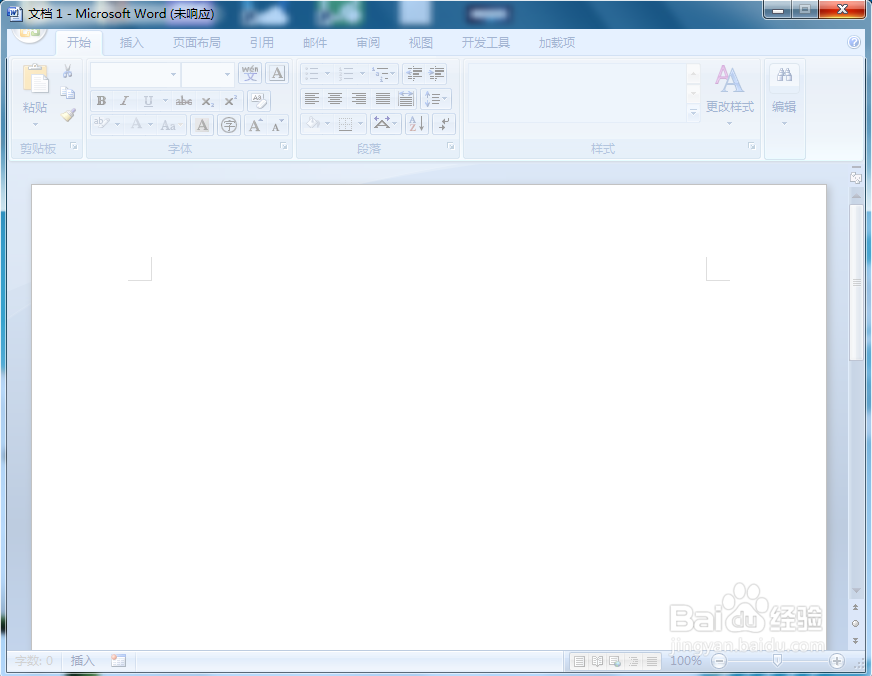The image size is (872, 676).
Task: Switch to the Insert (插入) tab
Action: 132,42
